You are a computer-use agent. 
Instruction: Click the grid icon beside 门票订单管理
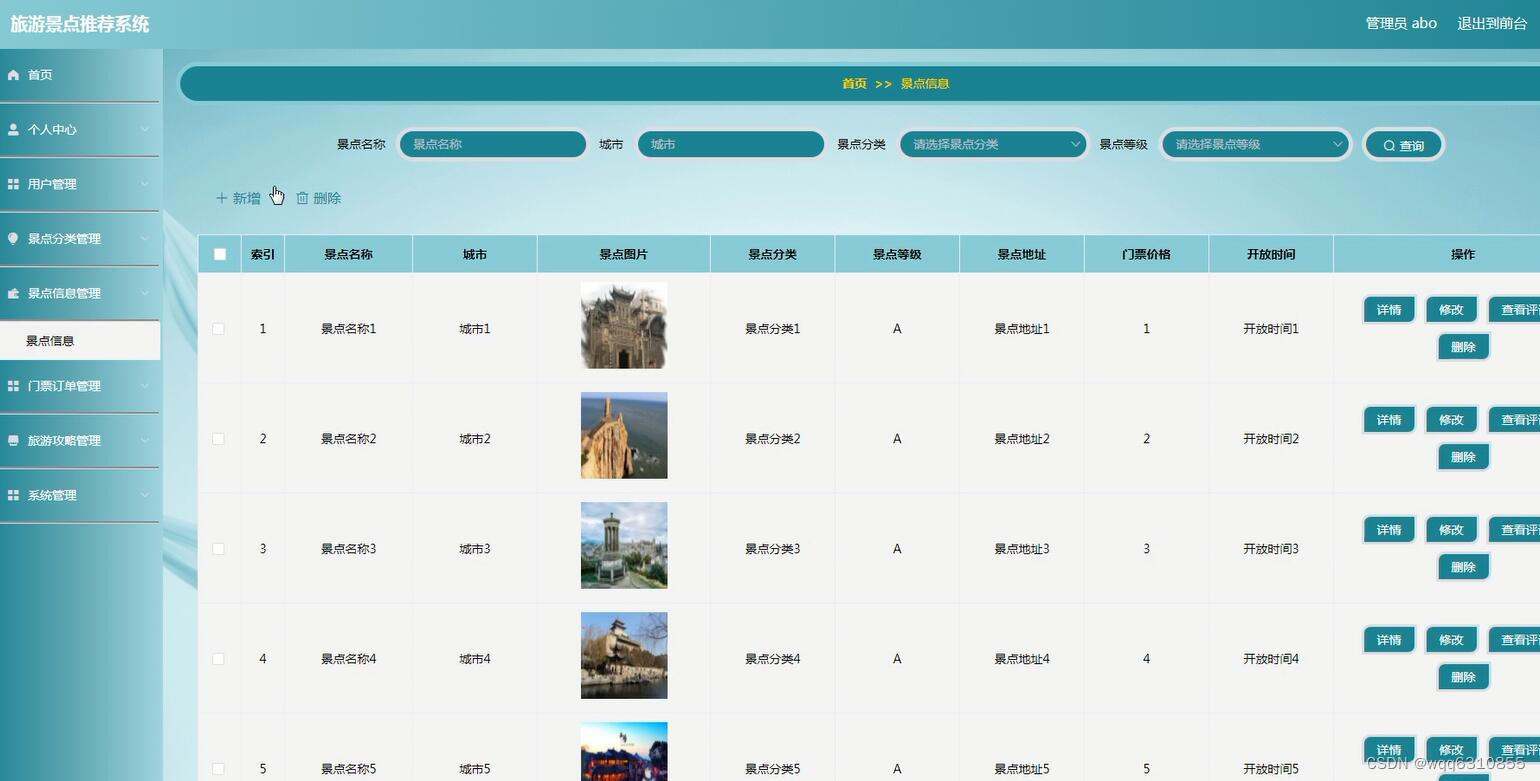tap(13, 386)
